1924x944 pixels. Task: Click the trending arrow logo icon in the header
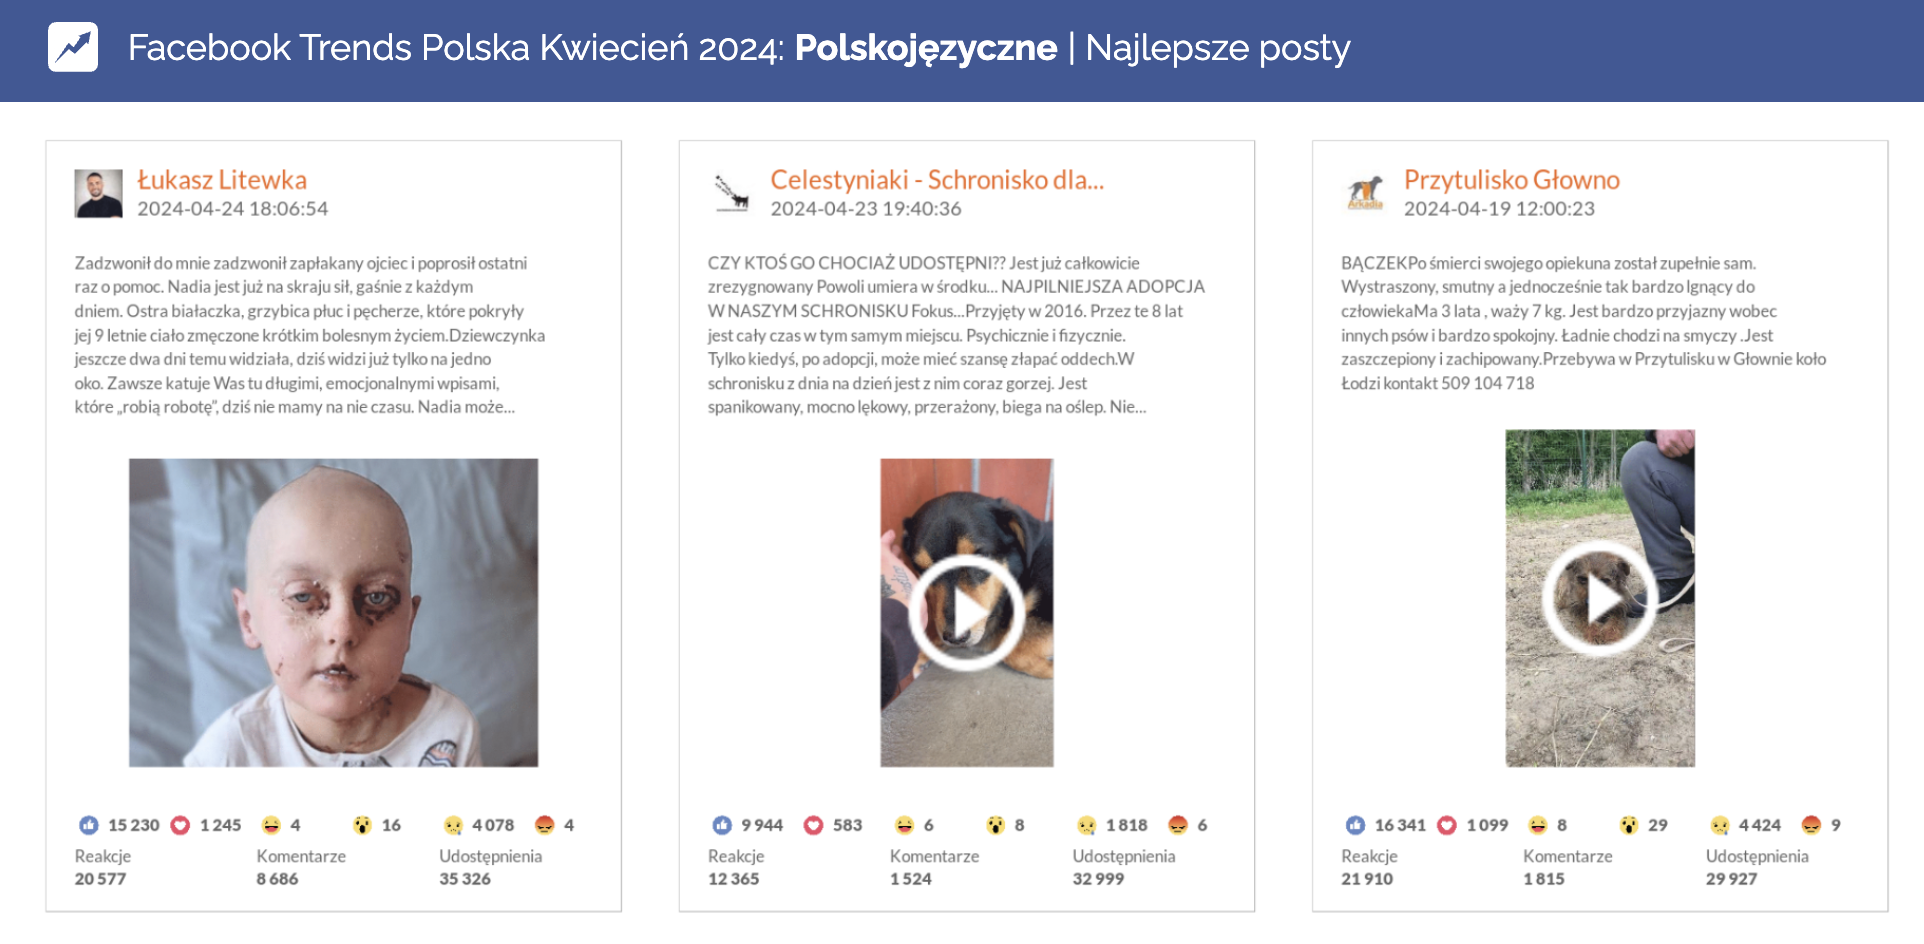click(73, 47)
